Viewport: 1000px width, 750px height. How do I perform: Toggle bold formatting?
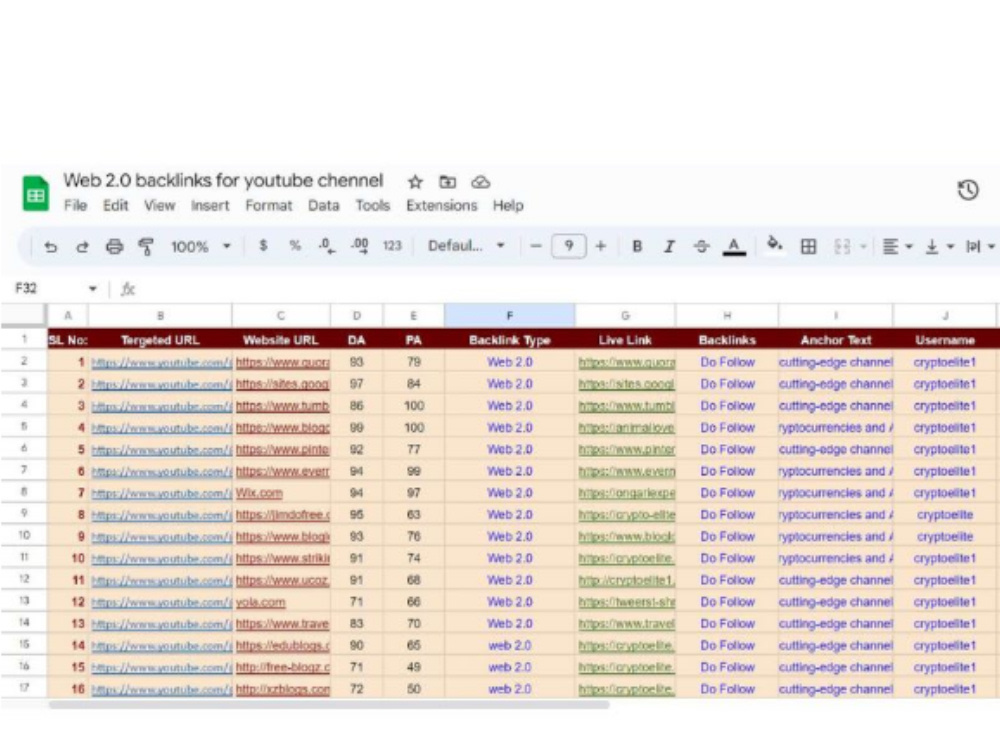click(636, 246)
